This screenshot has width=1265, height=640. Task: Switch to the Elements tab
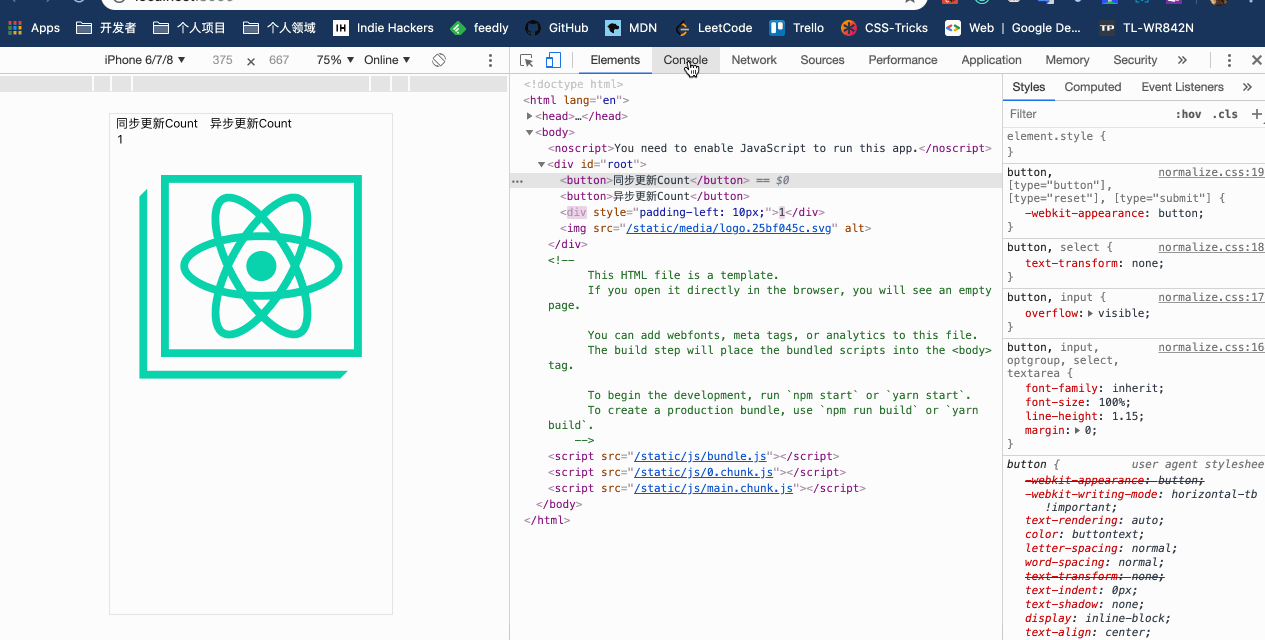point(615,60)
